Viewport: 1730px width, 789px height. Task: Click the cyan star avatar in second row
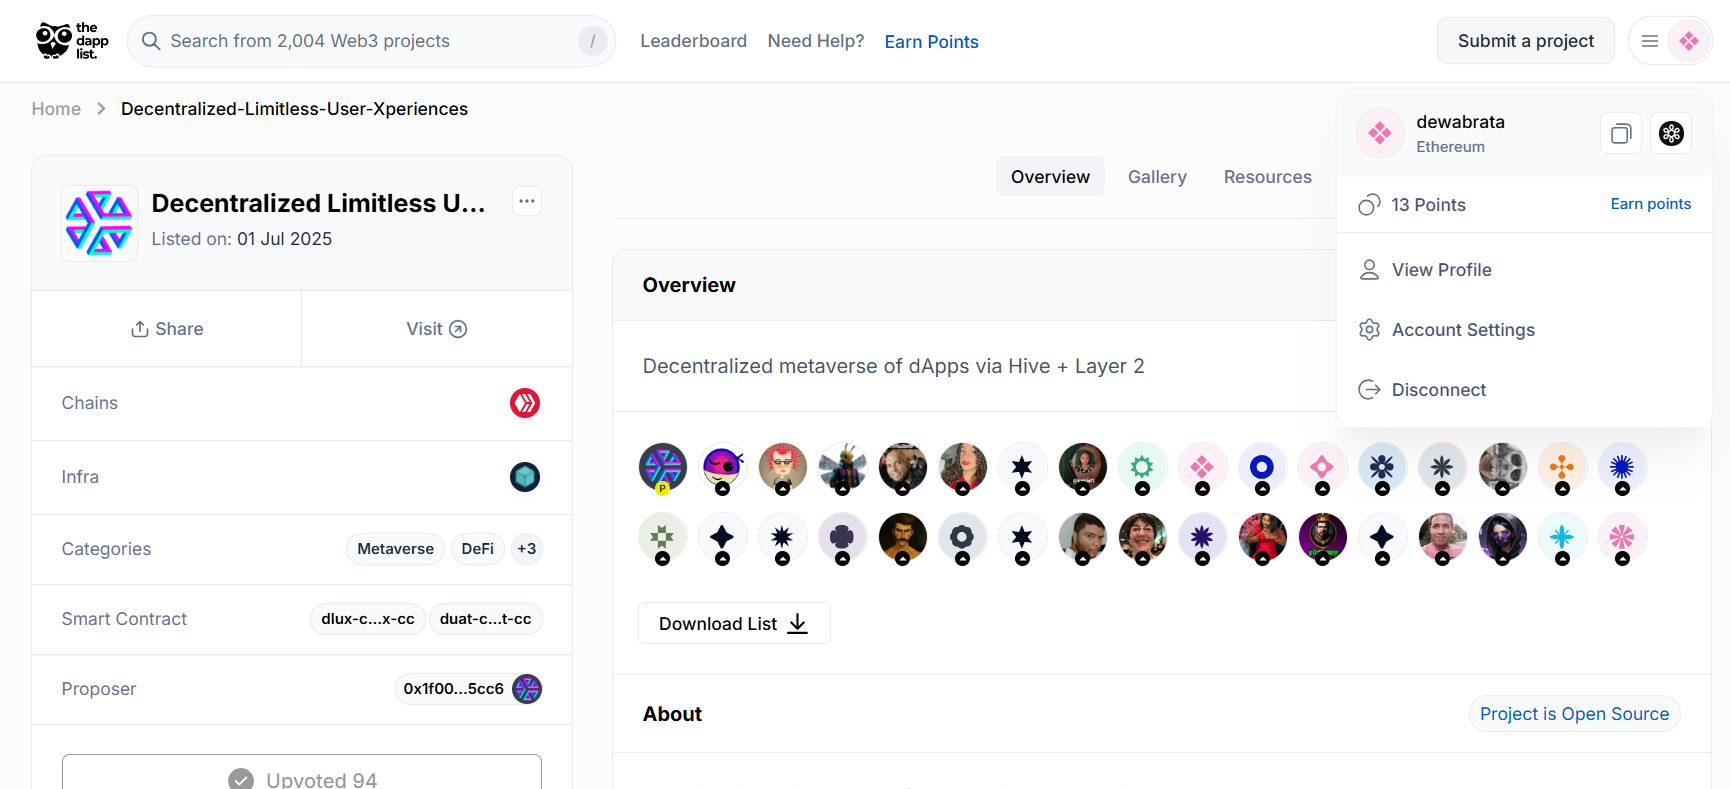coord(1562,537)
